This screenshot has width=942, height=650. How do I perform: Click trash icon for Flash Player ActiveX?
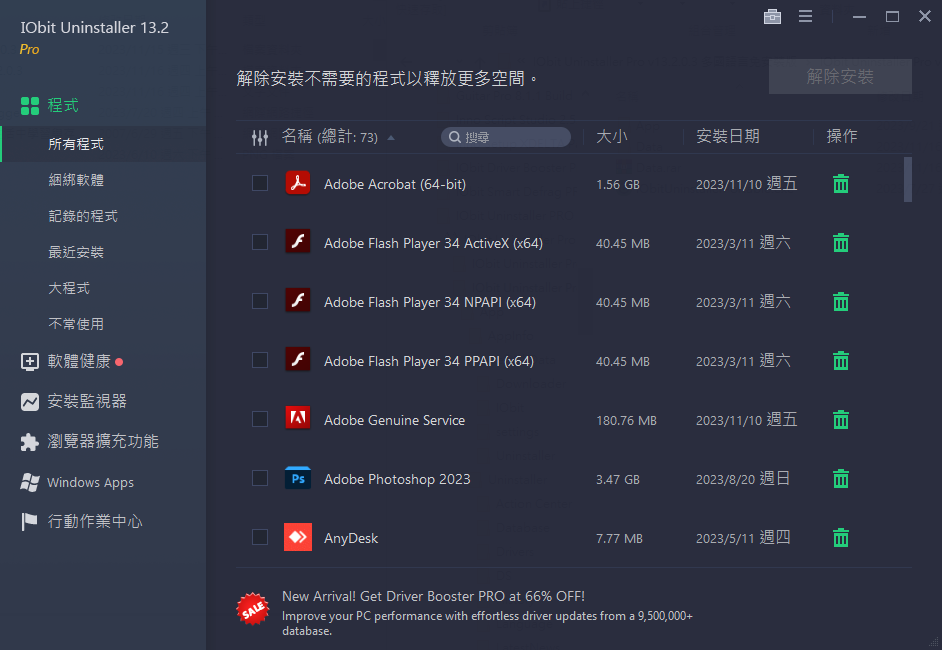pyautogui.click(x=840, y=243)
